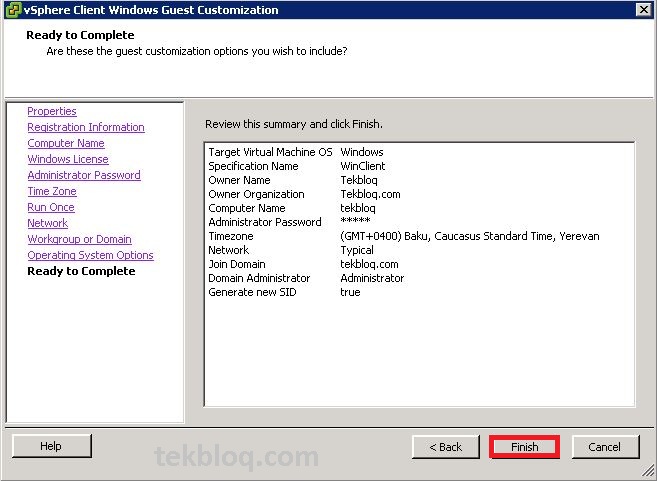This screenshot has height=481, width=657.
Task: Open the Run Once step
Action: [51, 207]
